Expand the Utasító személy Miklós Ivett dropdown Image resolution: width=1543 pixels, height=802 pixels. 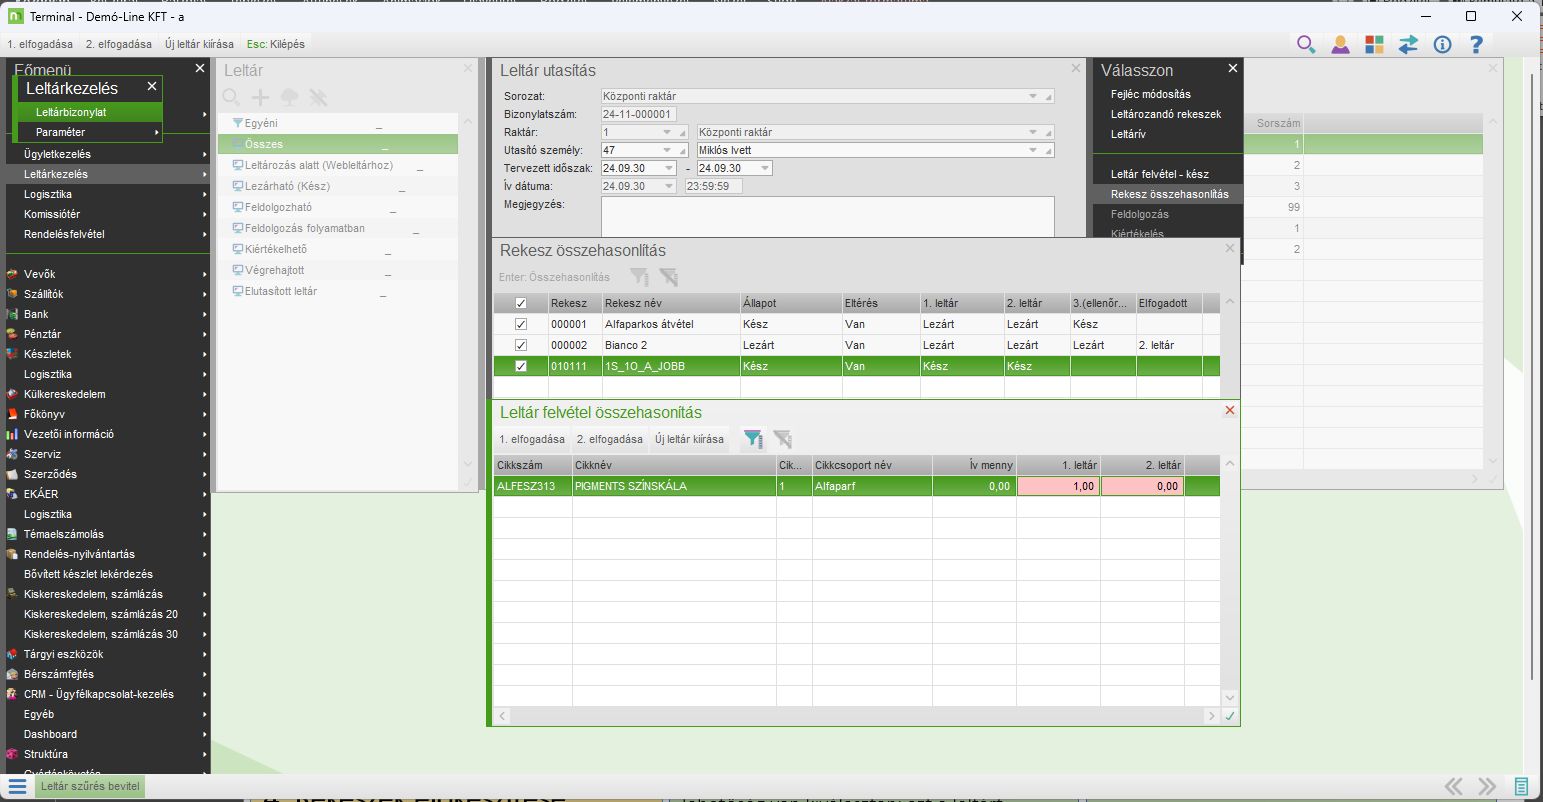pos(1033,151)
